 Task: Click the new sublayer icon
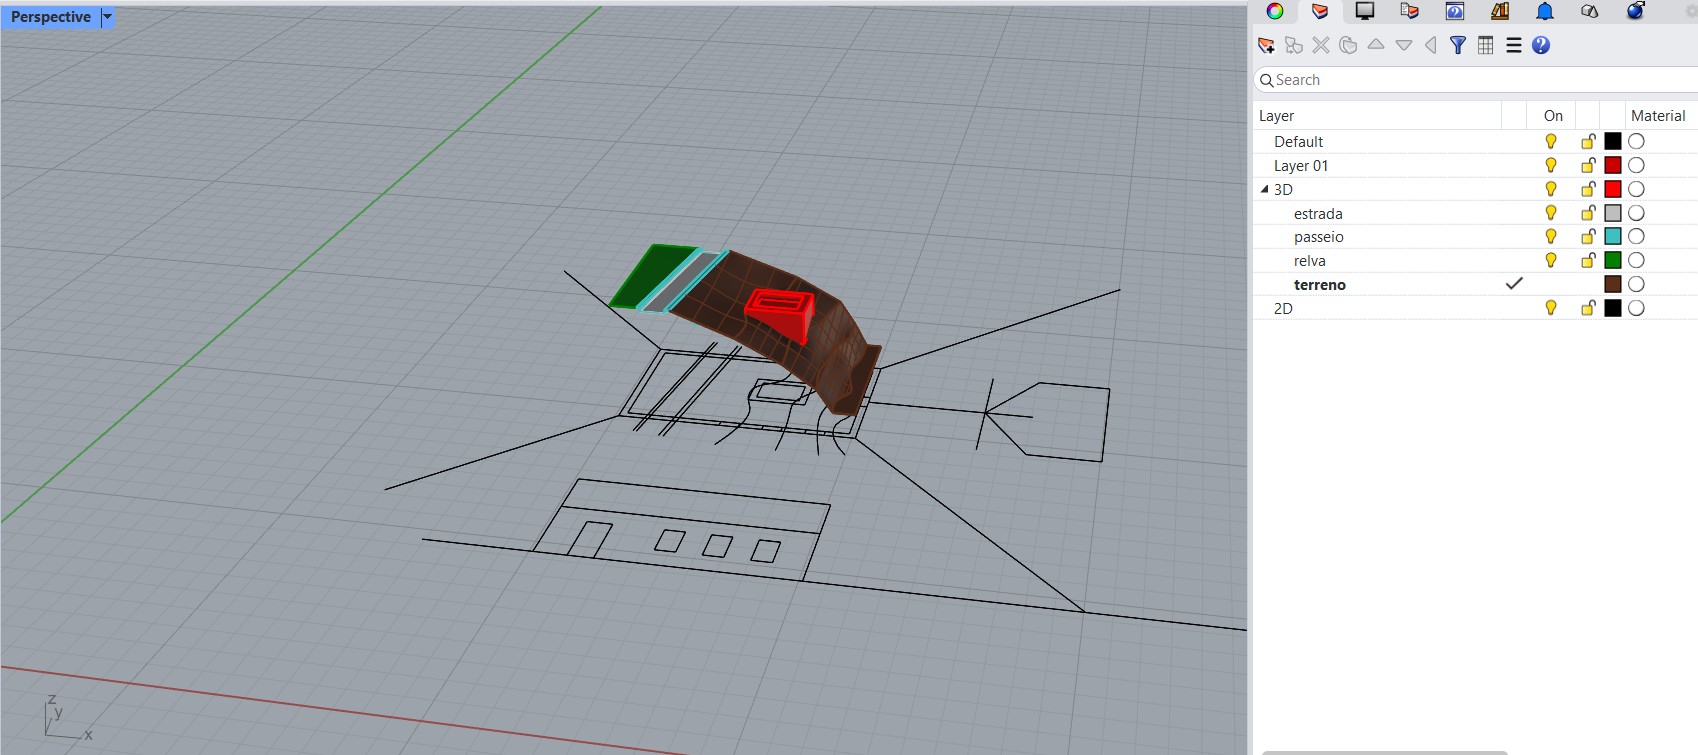point(1294,45)
